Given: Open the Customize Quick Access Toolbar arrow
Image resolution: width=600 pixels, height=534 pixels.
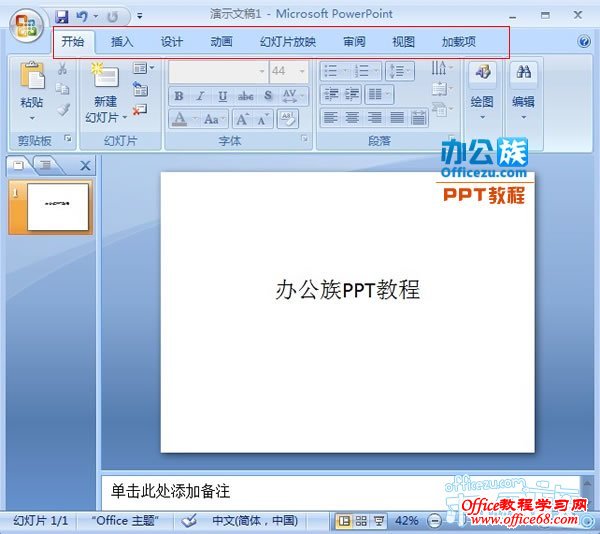Looking at the screenshot, I should tap(140, 16).
